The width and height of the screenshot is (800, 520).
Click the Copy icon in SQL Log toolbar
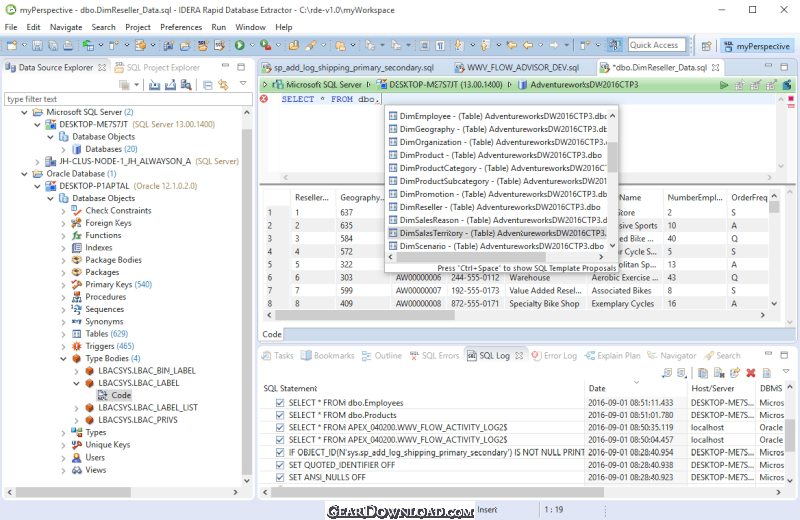point(703,373)
